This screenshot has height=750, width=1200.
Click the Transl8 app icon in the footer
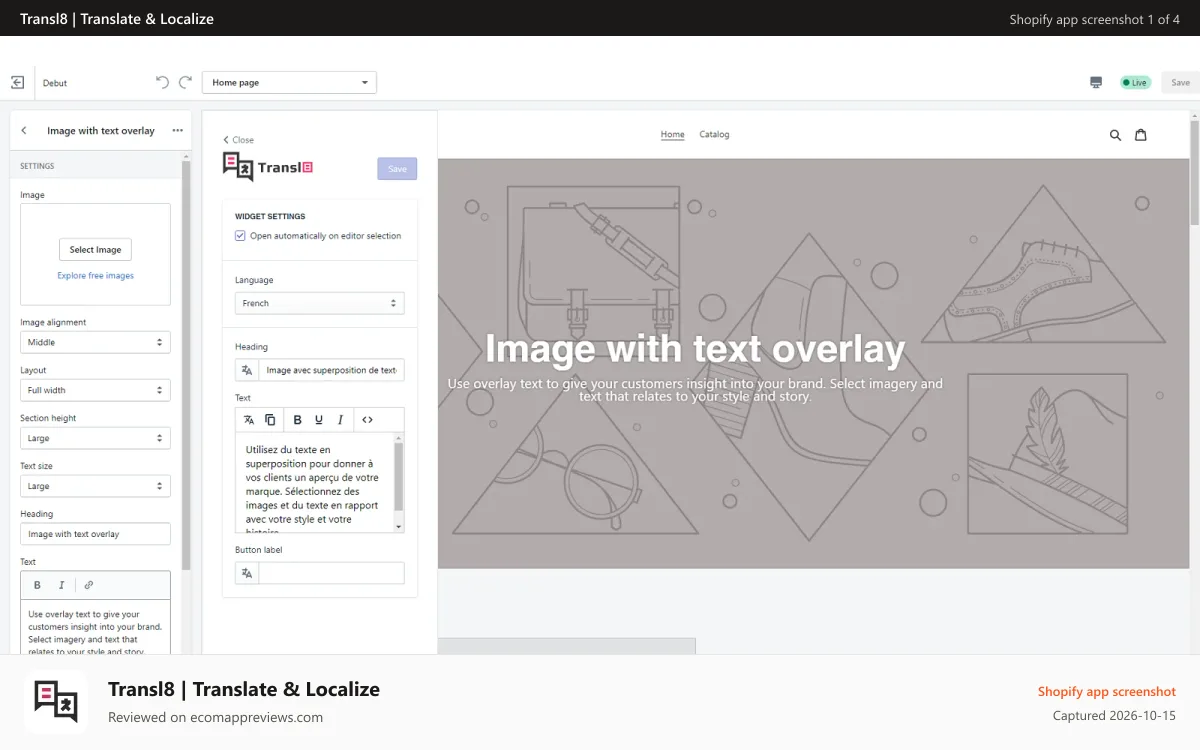pyautogui.click(x=55, y=702)
